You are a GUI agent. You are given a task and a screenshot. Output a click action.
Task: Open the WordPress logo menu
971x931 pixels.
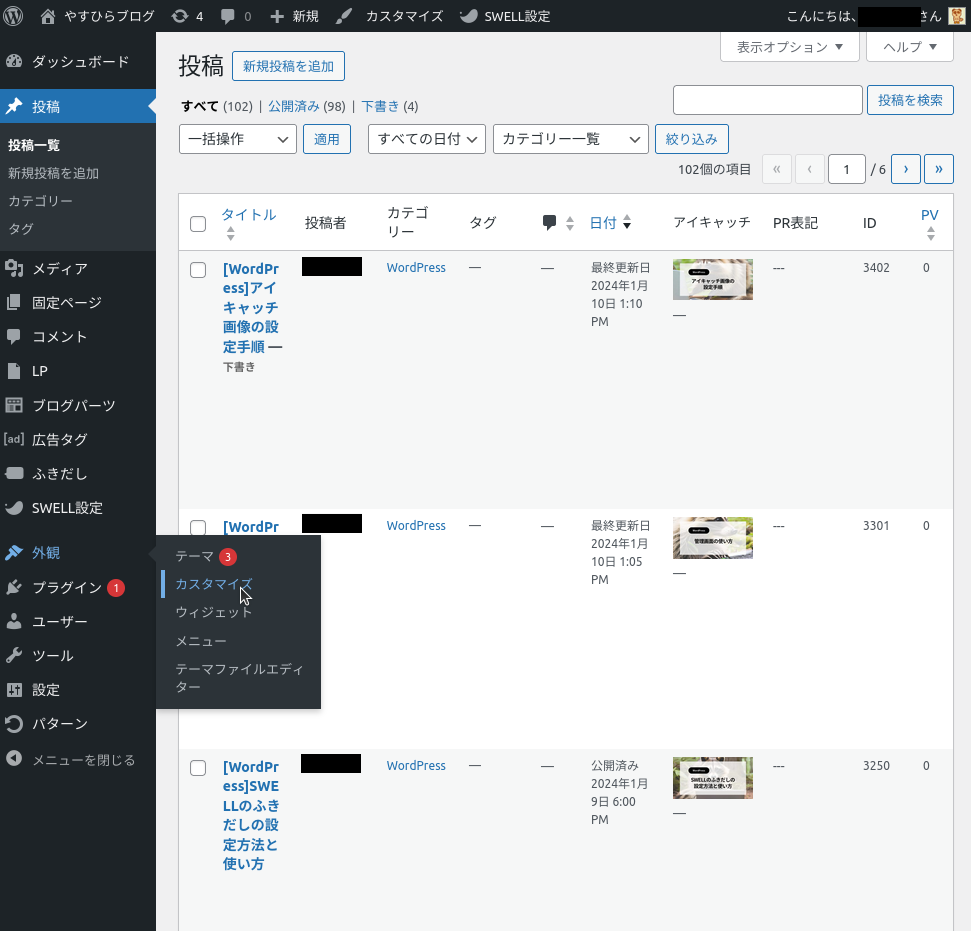coord(13,16)
